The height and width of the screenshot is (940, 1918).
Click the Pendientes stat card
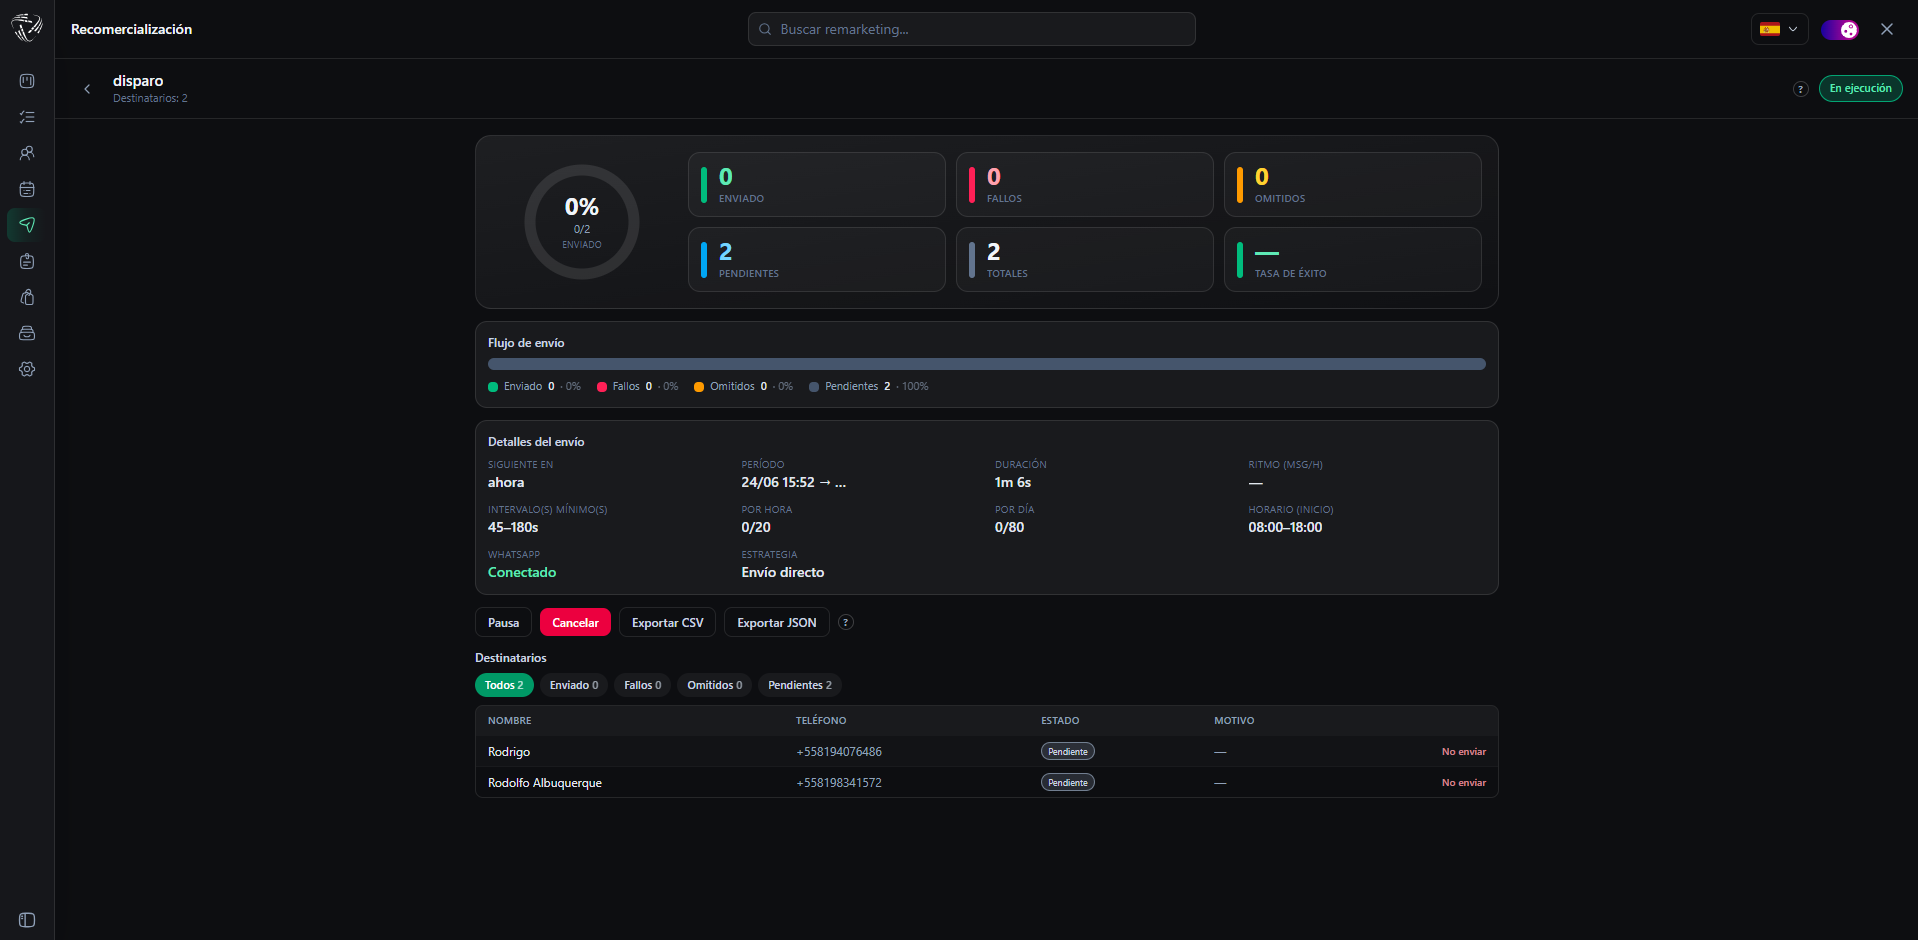coord(817,260)
